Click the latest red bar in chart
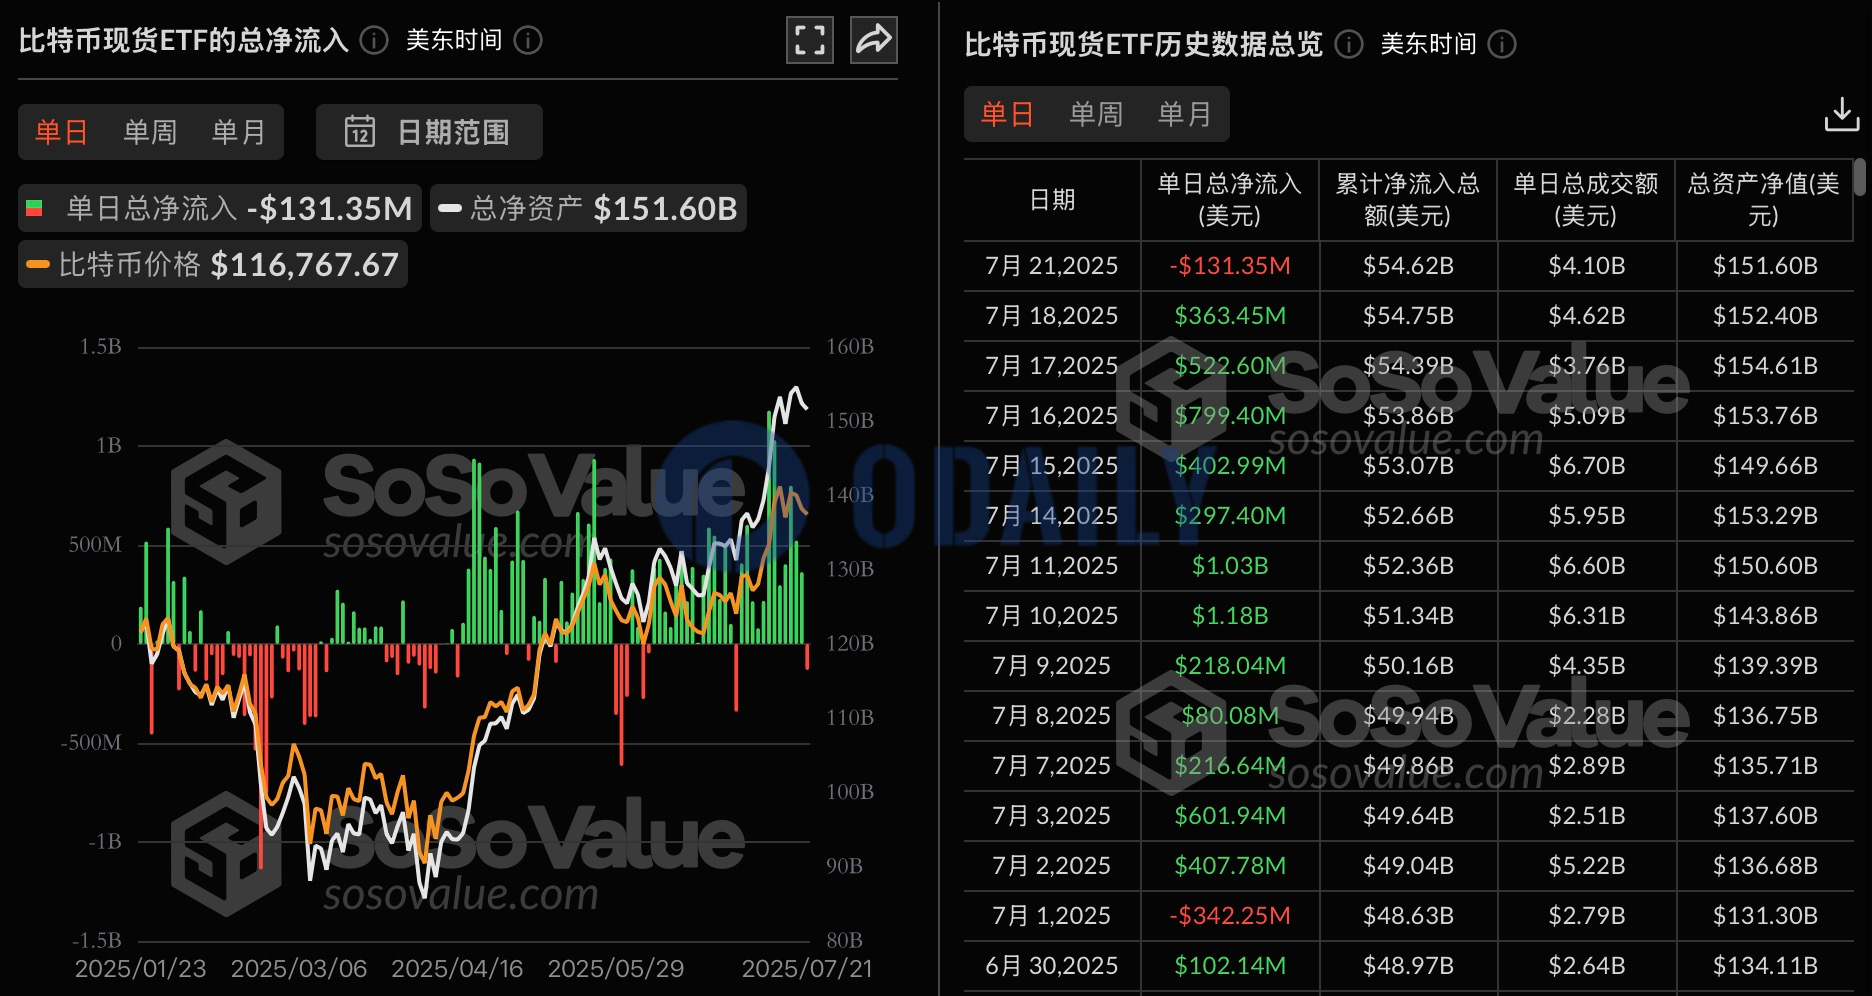The width and height of the screenshot is (1872, 996). pyautogui.click(x=807, y=657)
